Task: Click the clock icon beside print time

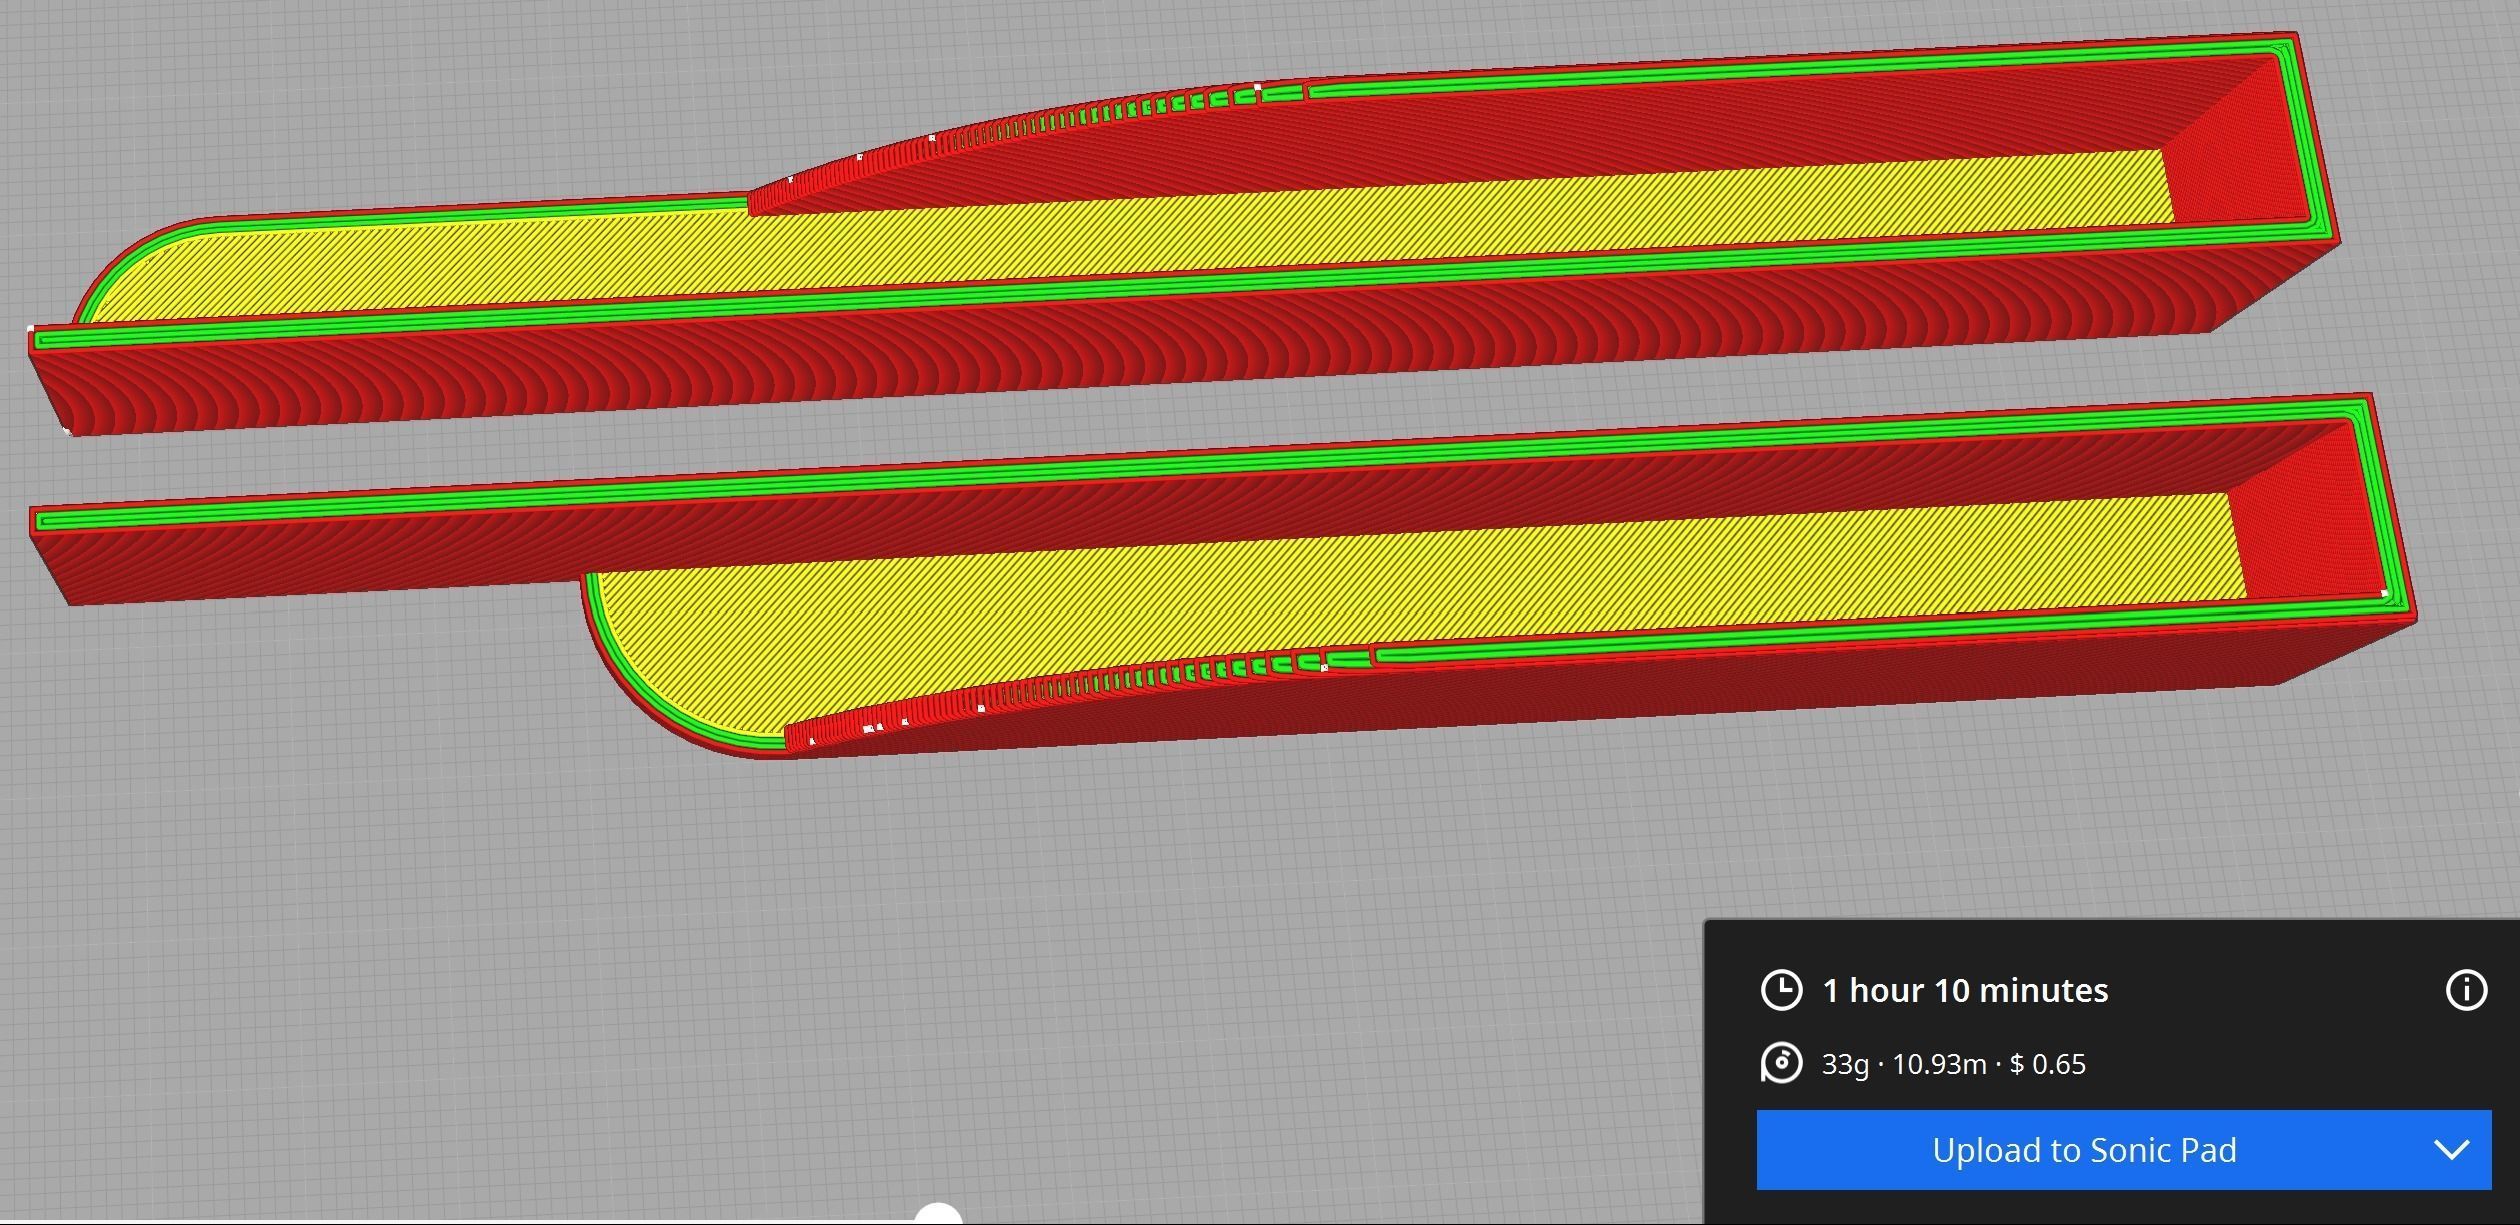Action: (1781, 990)
